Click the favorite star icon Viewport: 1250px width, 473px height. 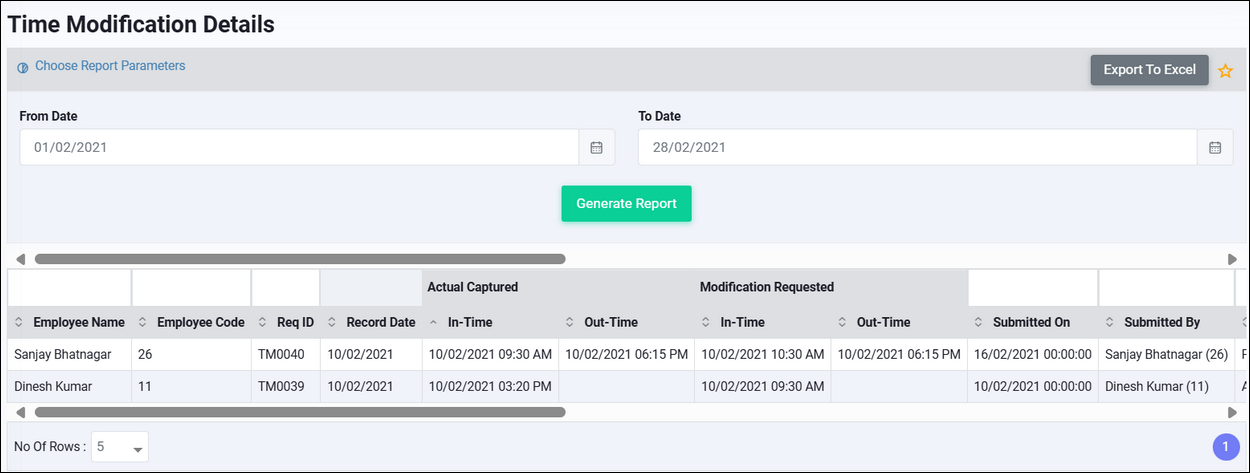[1225, 71]
